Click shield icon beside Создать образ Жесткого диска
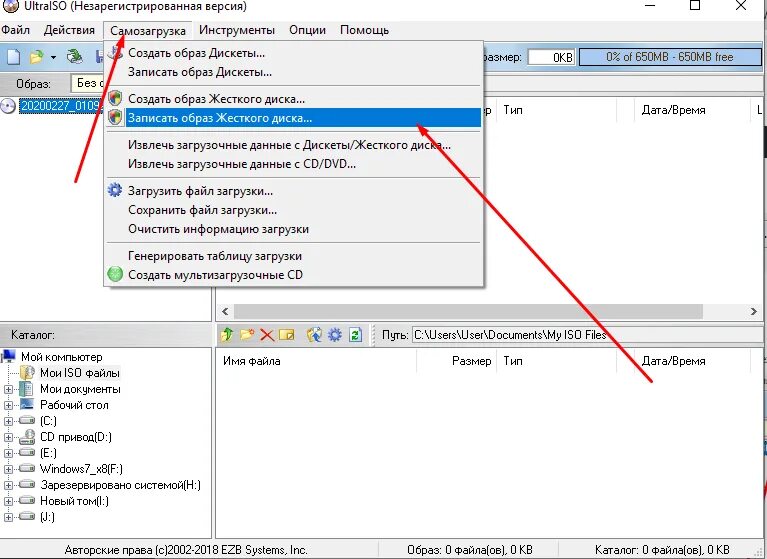 tap(115, 98)
